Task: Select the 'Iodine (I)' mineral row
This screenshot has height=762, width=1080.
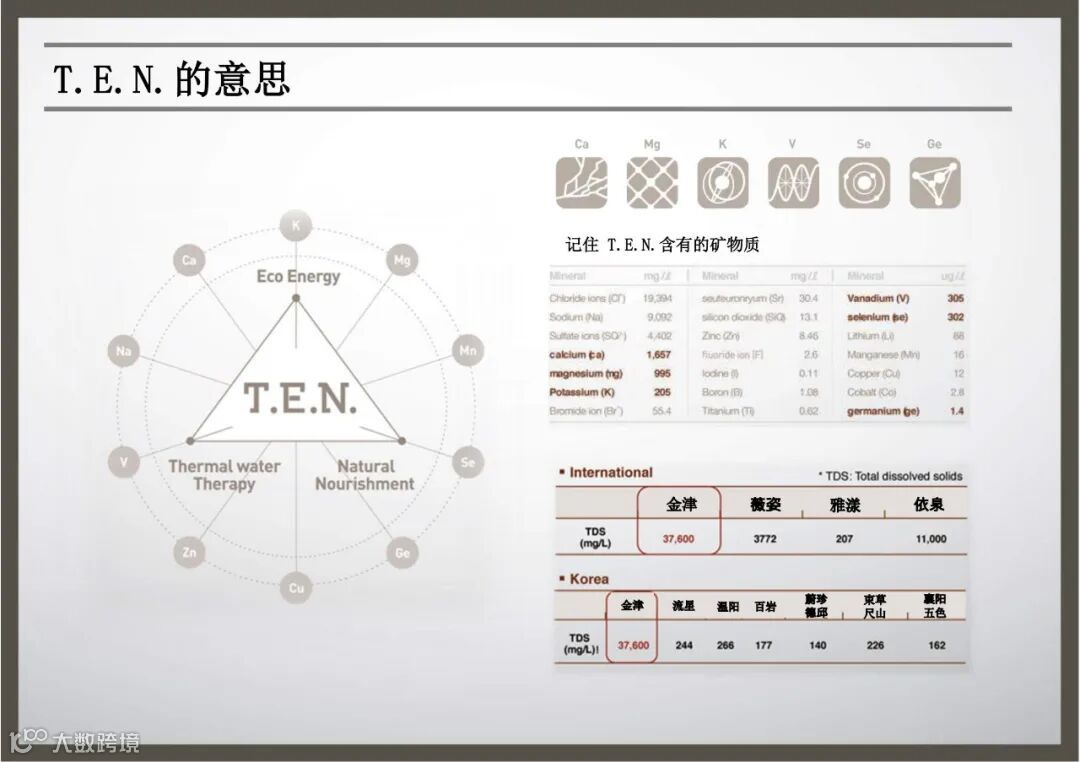Action: click(x=760, y=373)
